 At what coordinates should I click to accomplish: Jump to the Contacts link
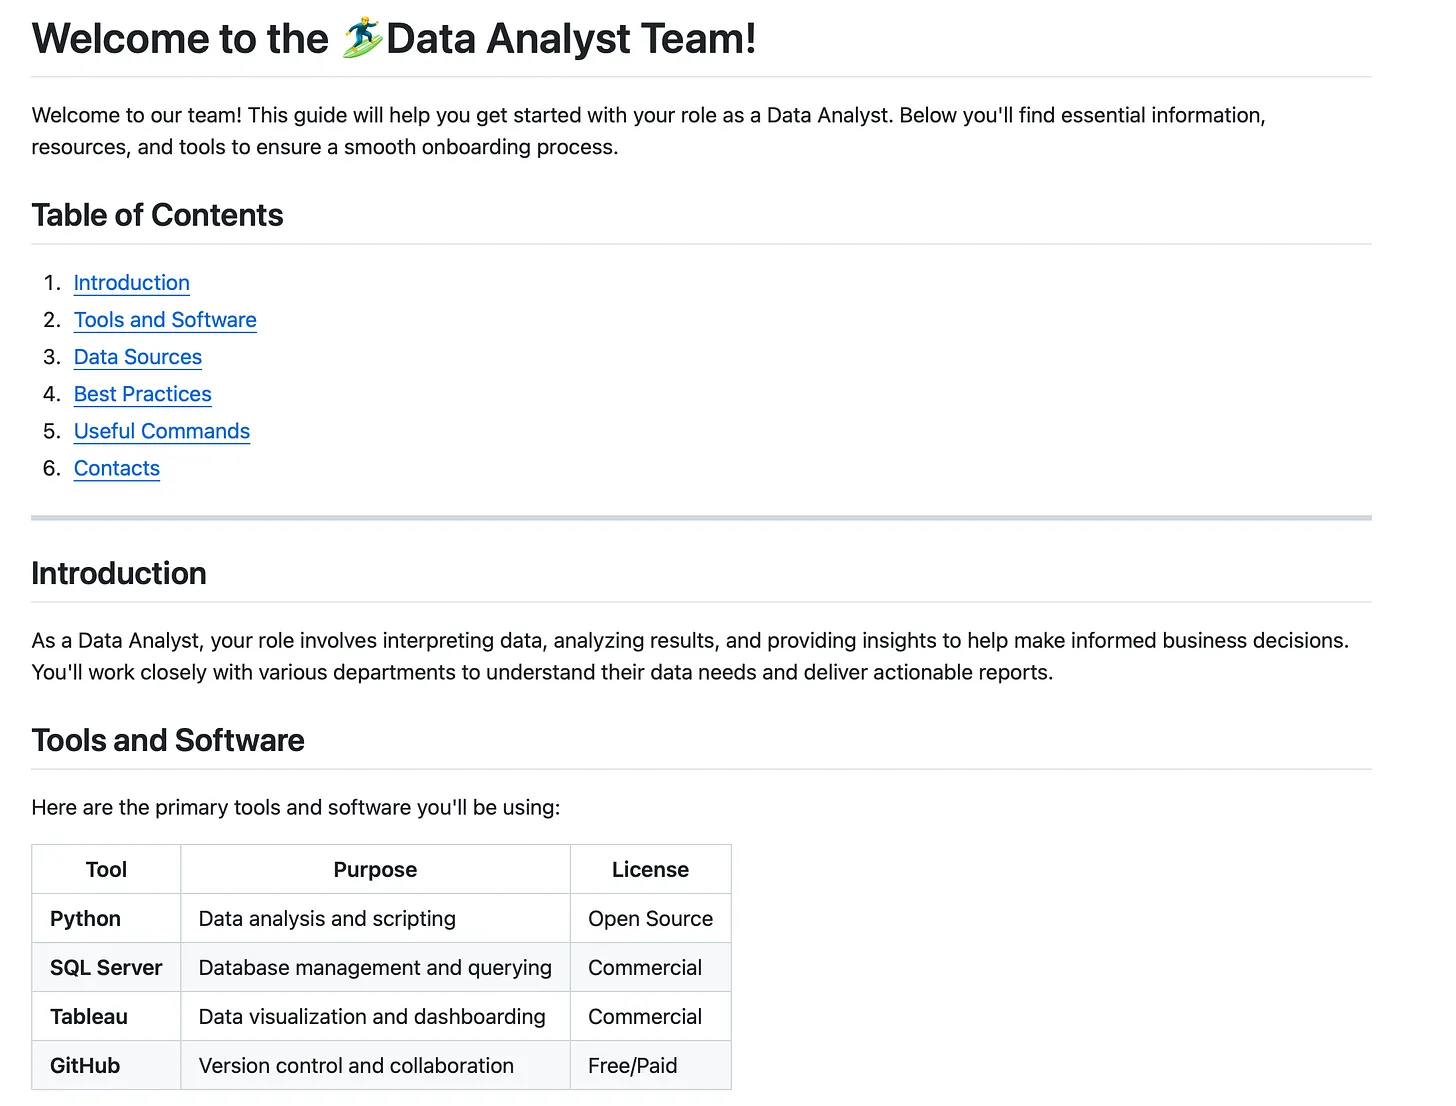pyautogui.click(x=117, y=468)
